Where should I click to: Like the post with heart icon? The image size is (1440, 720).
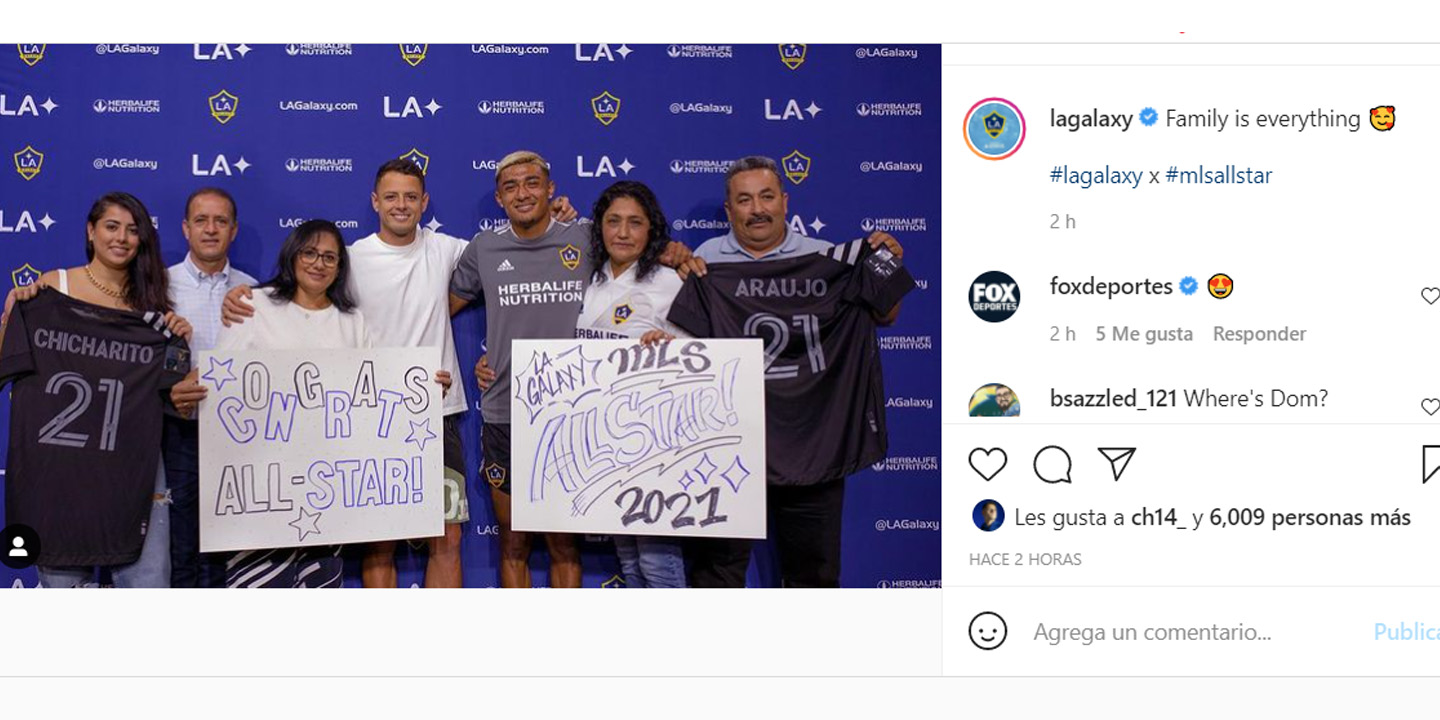[x=988, y=464]
